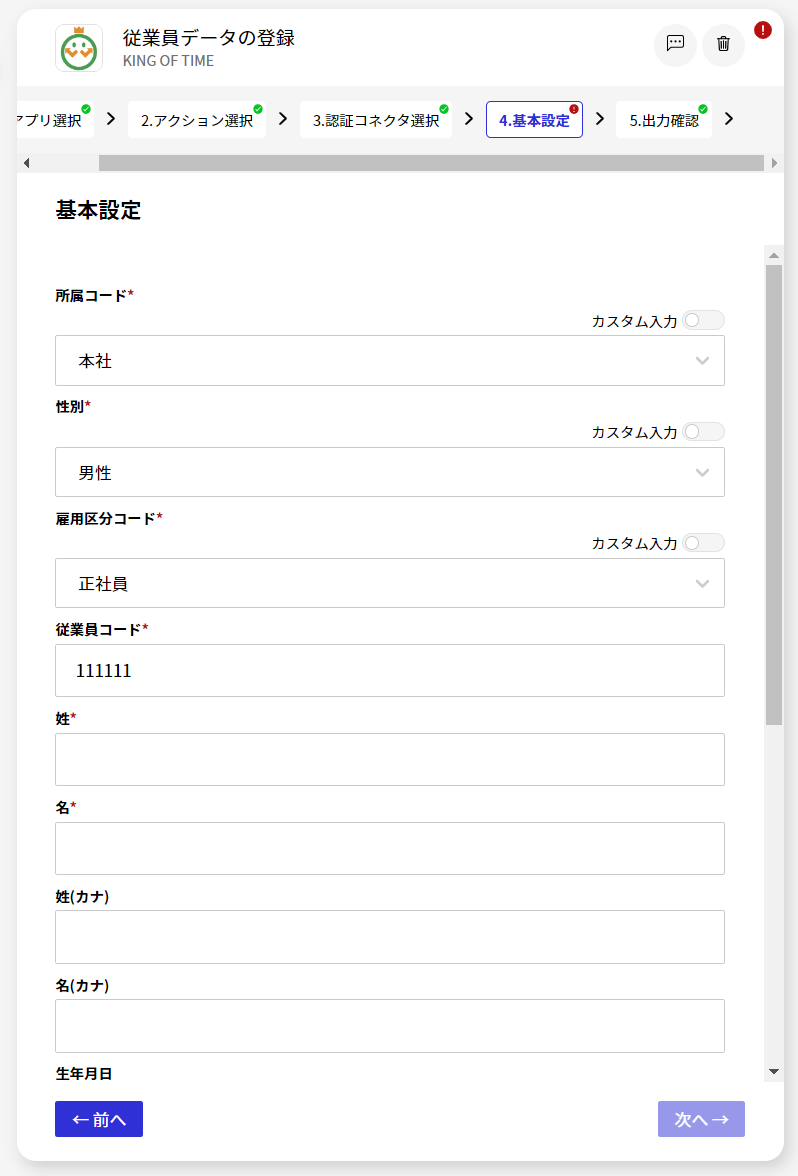
Task: Toggle カスタム入力 switch for 雇用区分コード
Action: (703, 542)
